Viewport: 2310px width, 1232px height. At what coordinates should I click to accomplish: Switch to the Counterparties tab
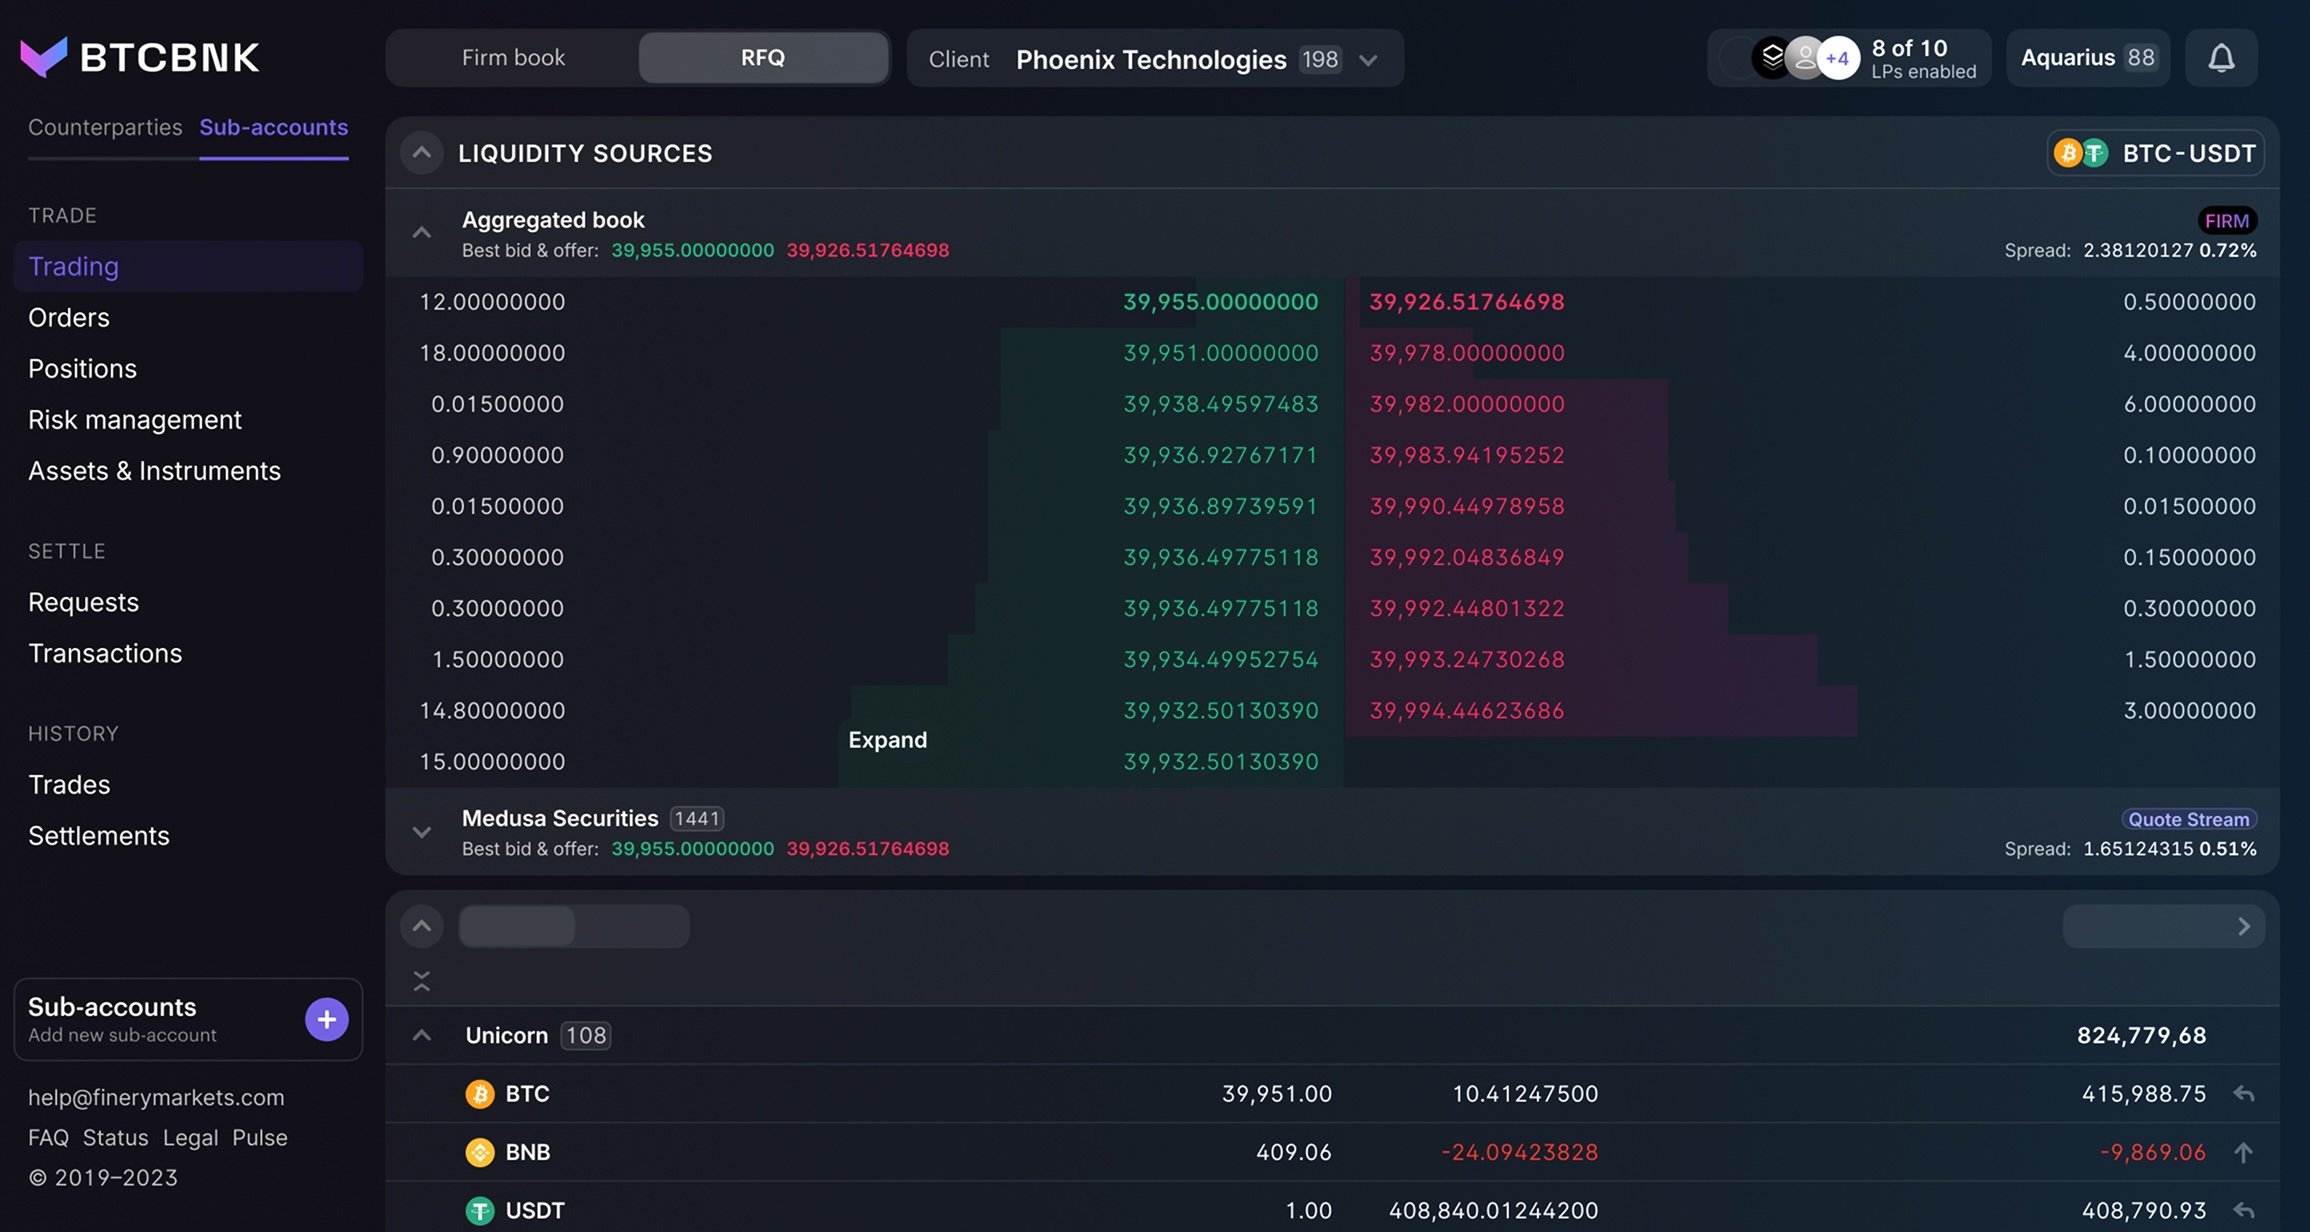coord(105,127)
